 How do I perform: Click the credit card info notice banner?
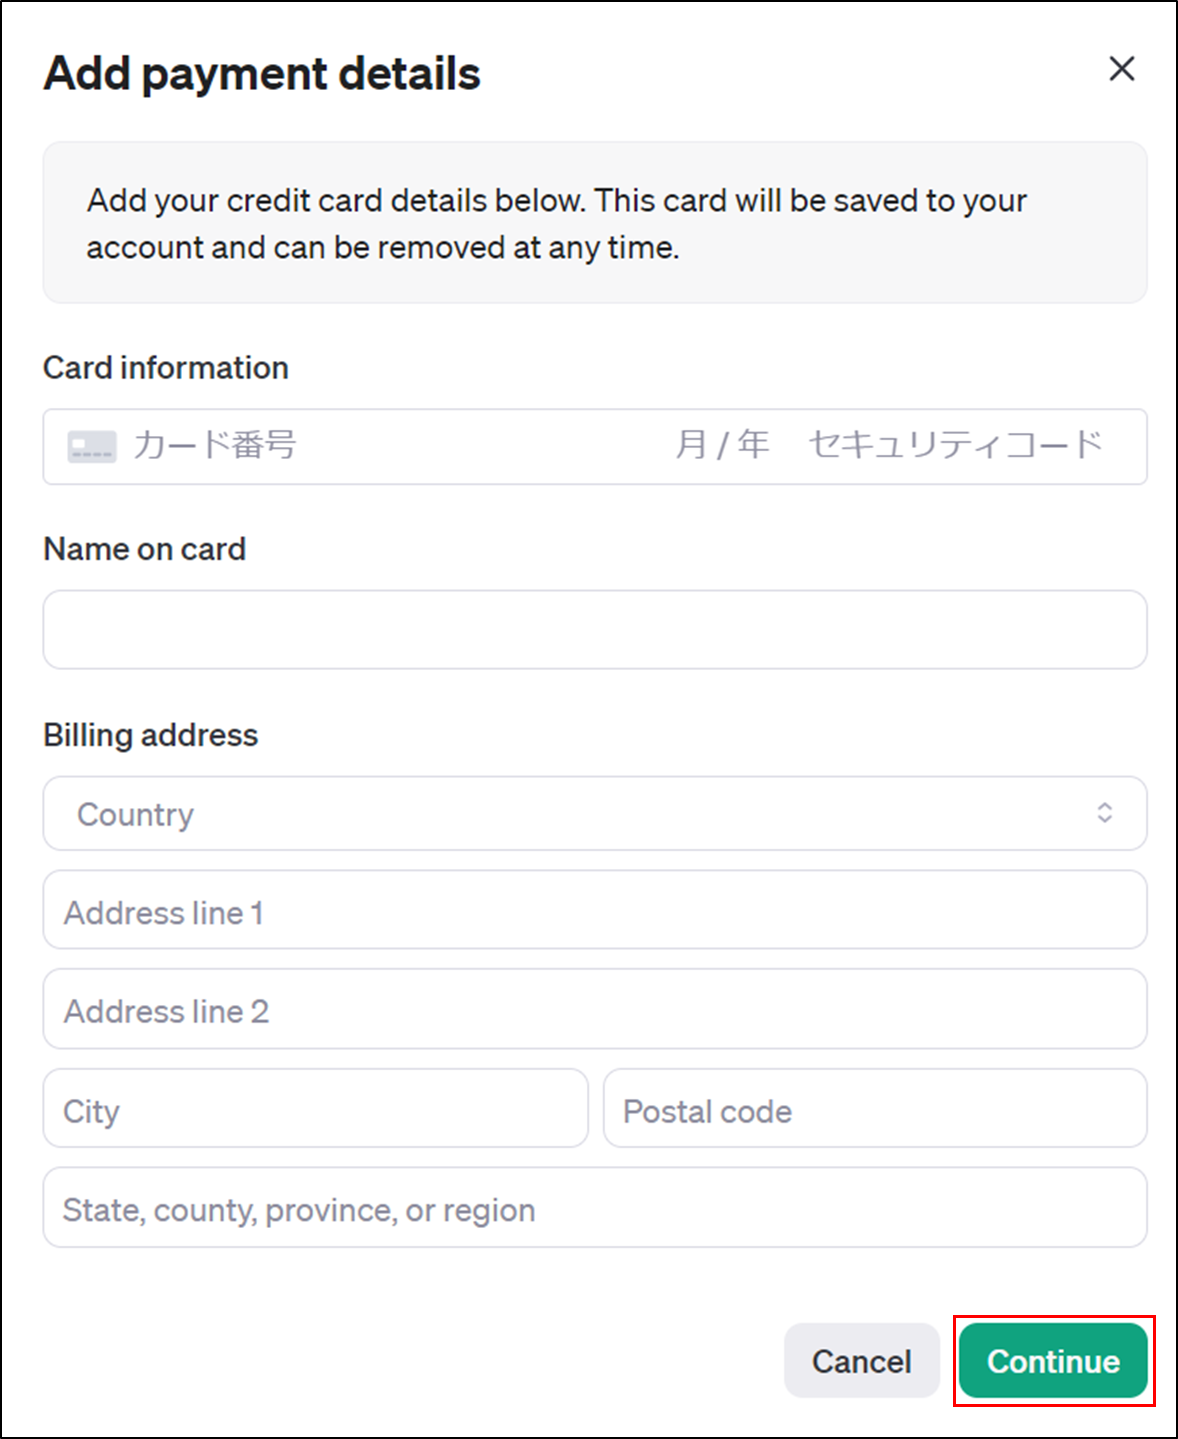(595, 222)
